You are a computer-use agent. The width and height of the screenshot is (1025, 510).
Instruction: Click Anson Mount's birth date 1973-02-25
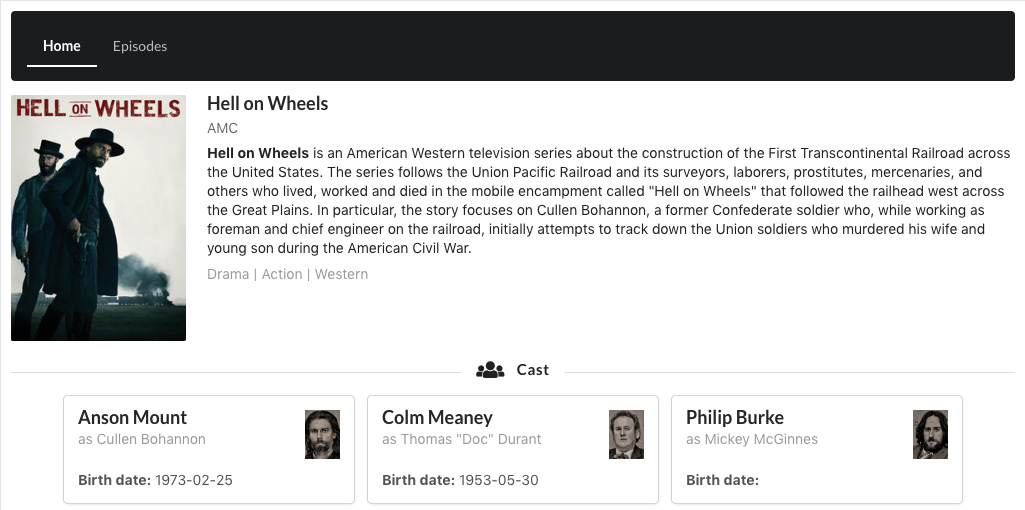pos(194,480)
